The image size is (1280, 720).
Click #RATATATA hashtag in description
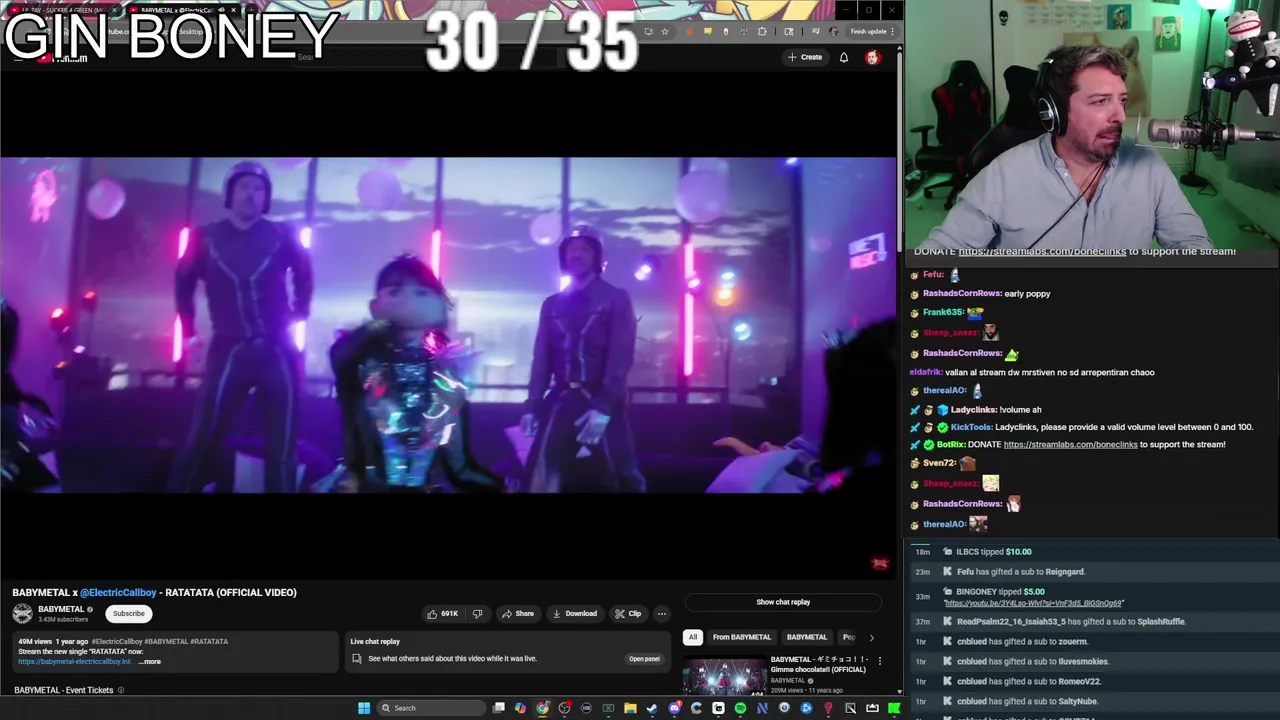tap(209, 641)
